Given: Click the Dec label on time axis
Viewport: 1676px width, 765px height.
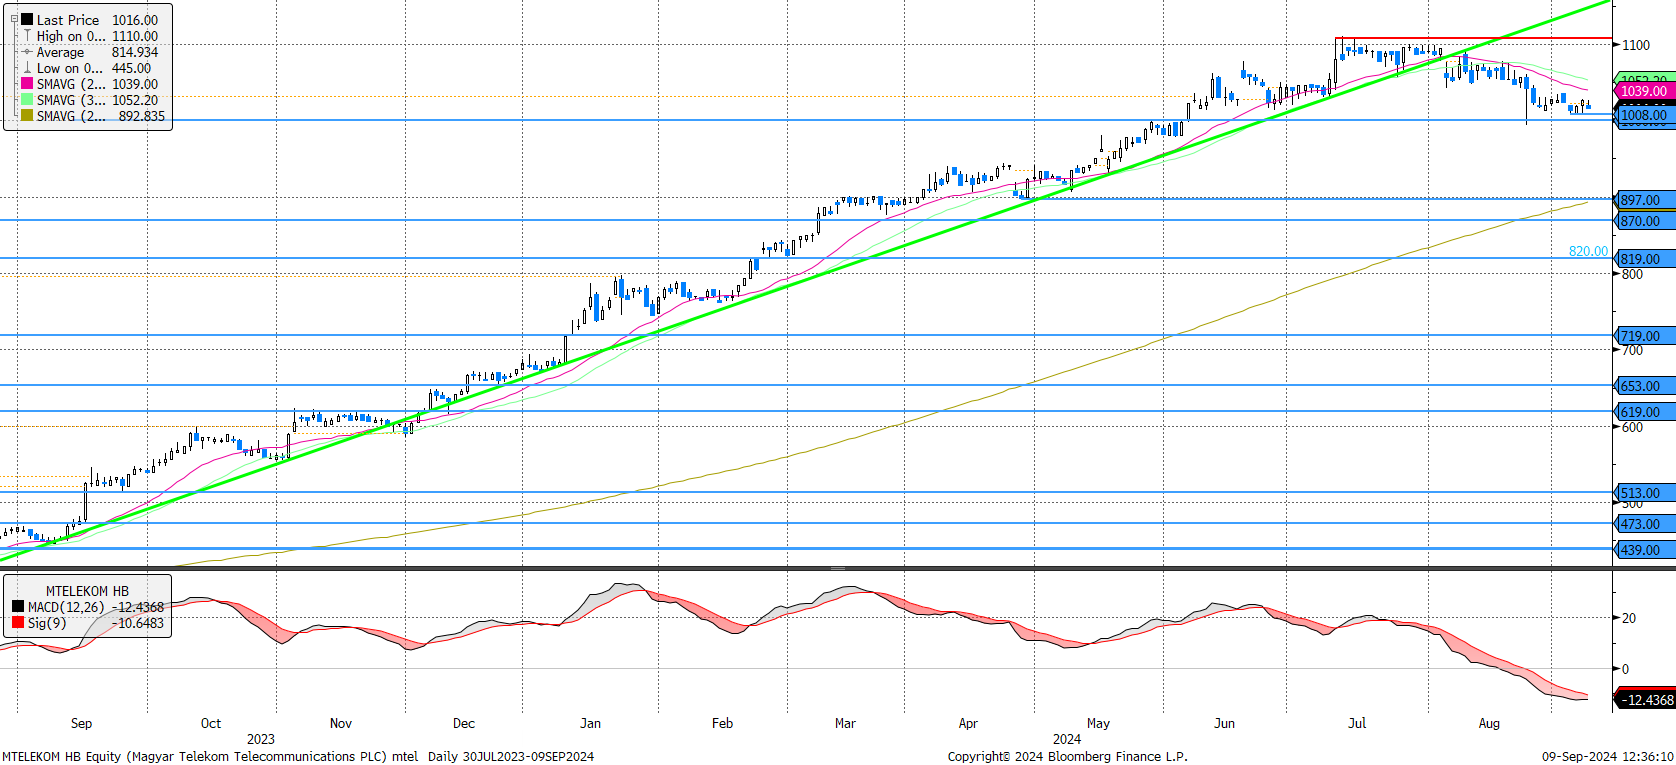Looking at the screenshot, I should tap(464, 723).
